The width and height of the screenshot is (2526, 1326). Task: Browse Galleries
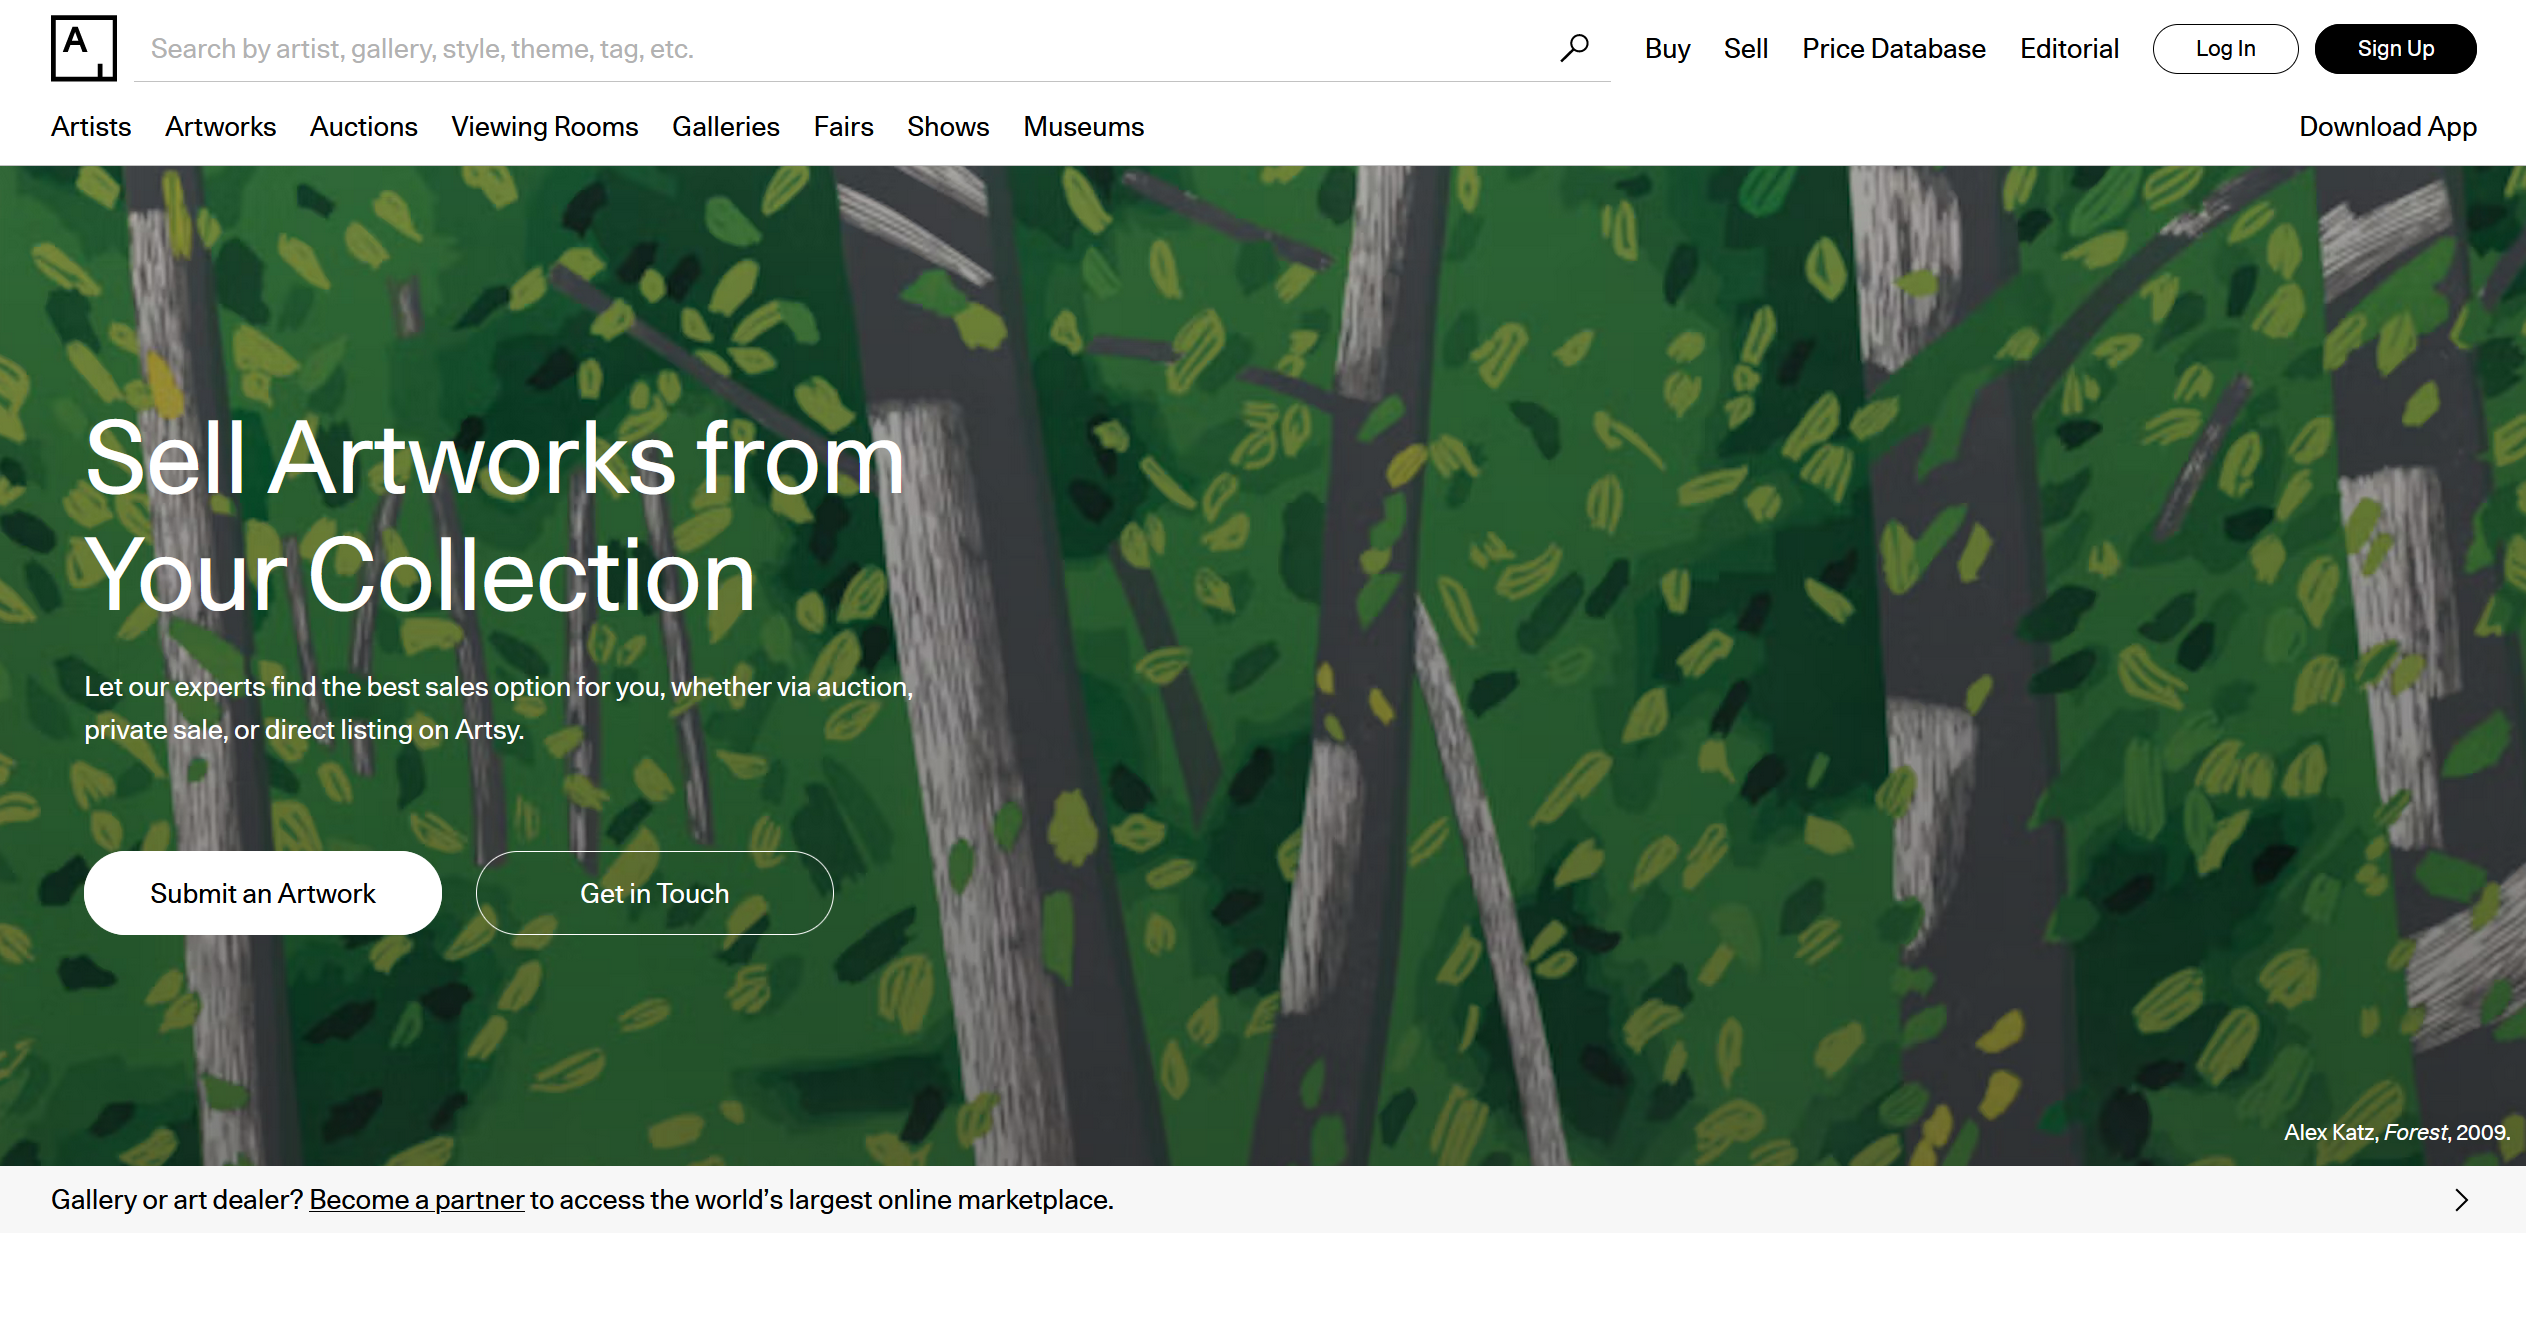click(725, 126)
